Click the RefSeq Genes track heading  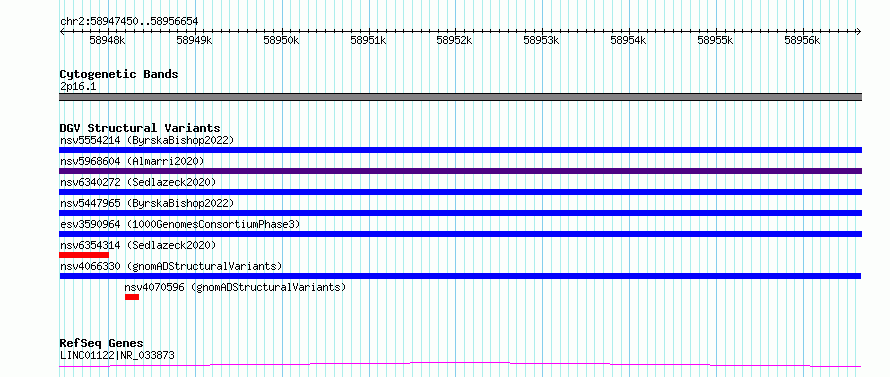click(x=101, y=344)
